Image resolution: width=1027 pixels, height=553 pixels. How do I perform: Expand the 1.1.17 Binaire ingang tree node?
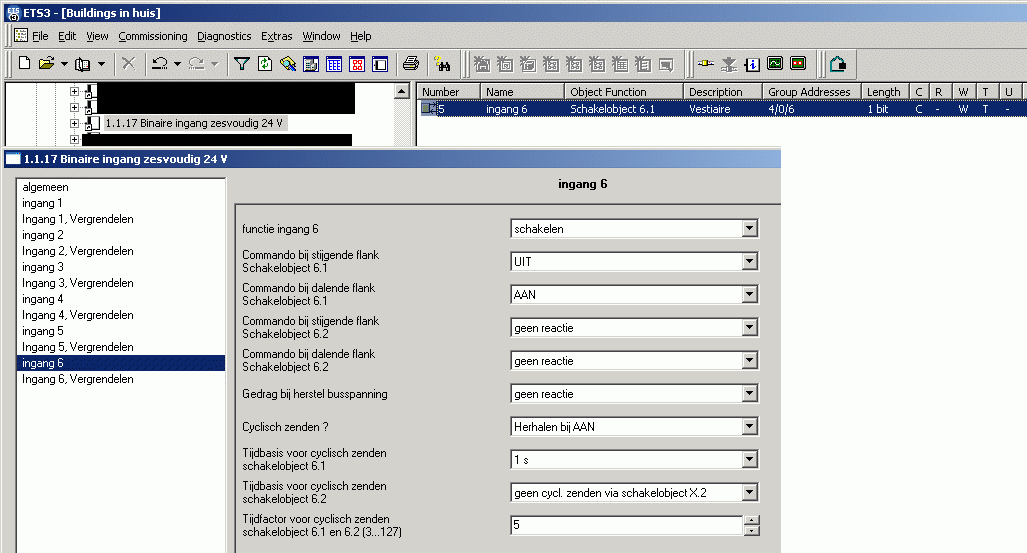(74, 123)
